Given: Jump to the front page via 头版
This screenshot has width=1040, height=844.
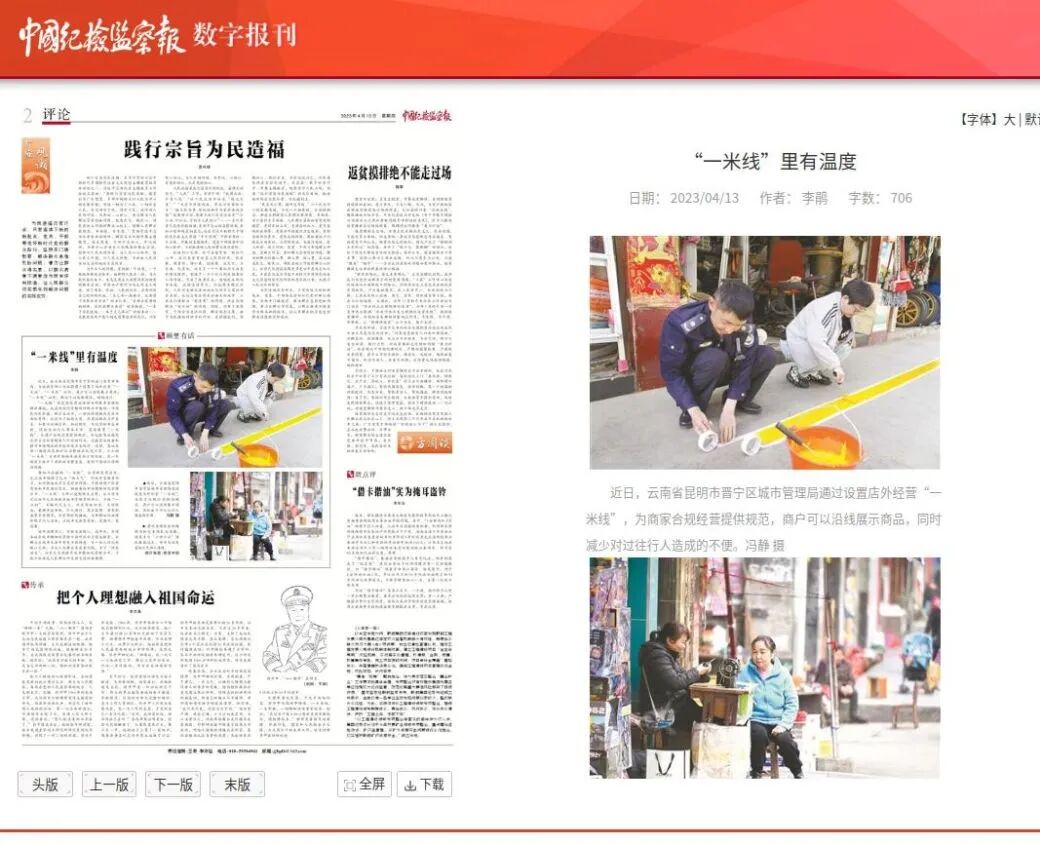Looking at the screenshot, I should (46, 785).
